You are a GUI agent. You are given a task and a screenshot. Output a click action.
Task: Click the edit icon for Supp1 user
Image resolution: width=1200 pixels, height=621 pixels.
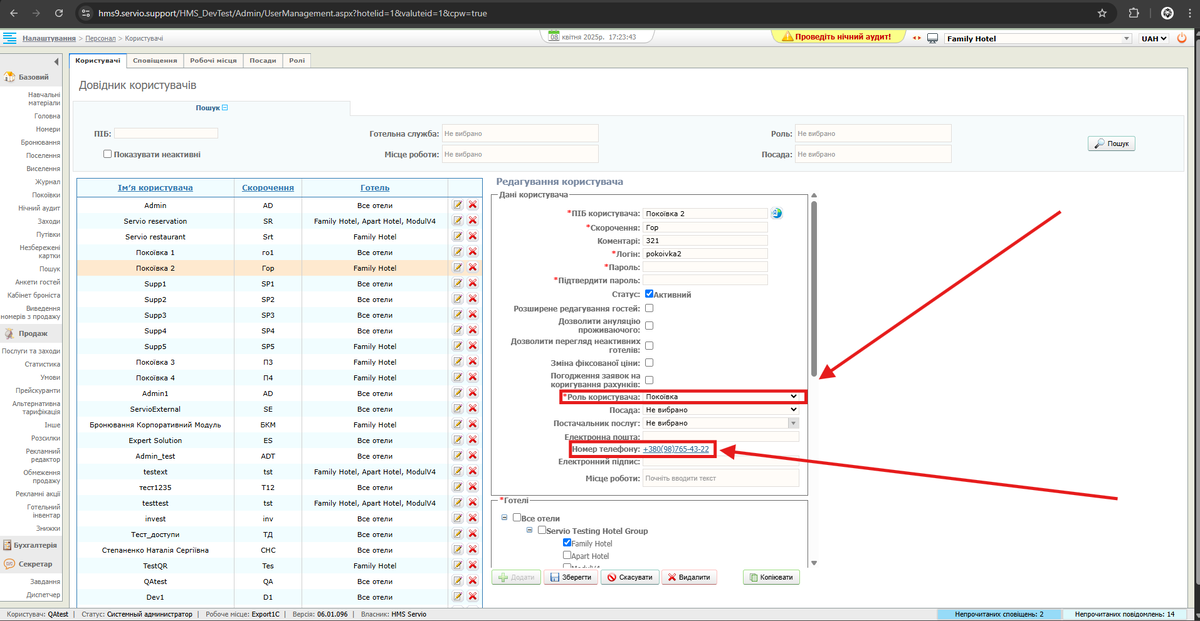point(458,284)
